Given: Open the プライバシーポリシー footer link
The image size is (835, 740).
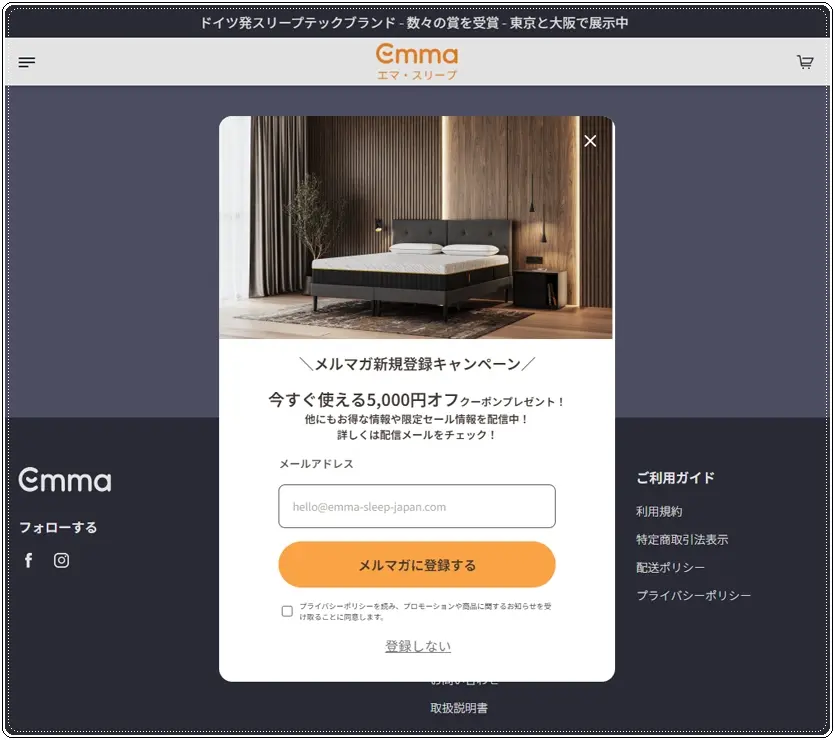Looking at the screenshot, I should [x=693, y=595].
